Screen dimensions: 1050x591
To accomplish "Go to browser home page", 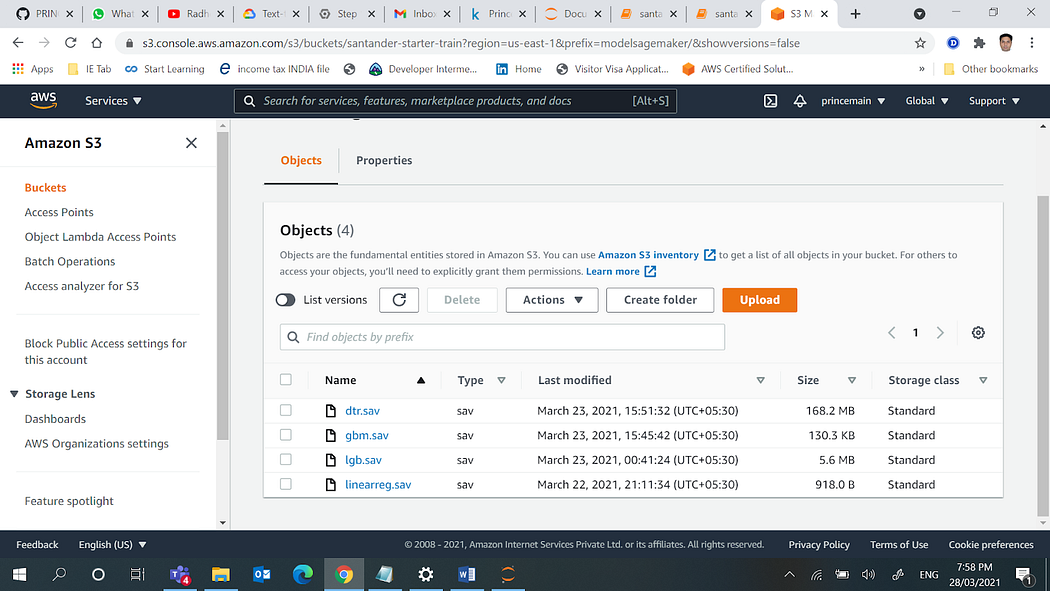I will coord(96,43).
